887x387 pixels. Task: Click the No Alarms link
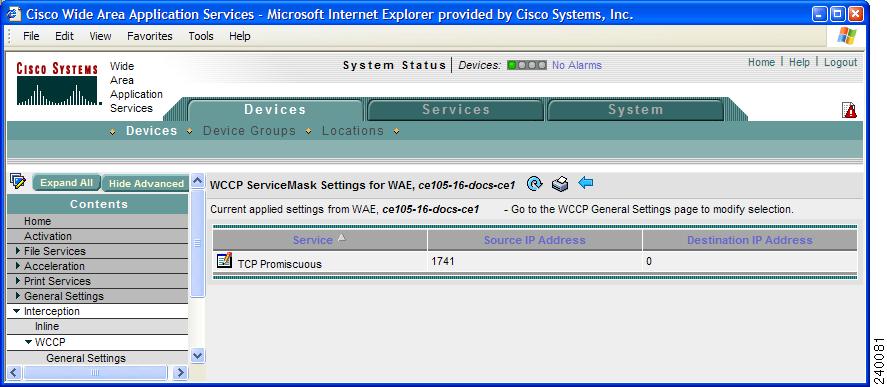pyautogui.click(x=577, y=65)
